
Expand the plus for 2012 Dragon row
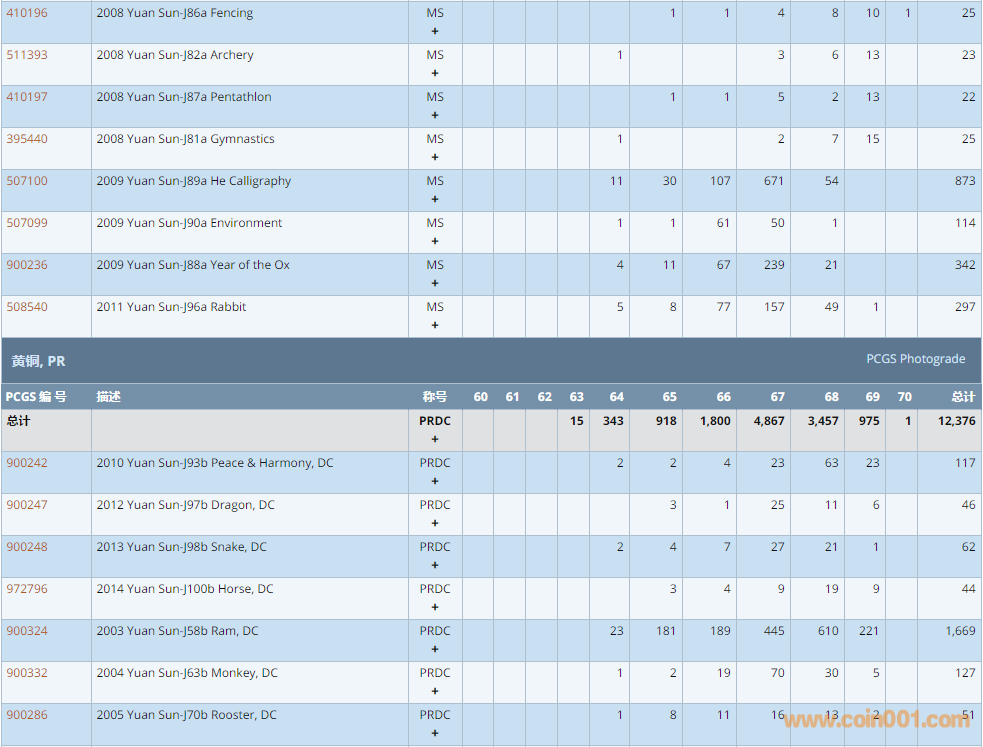[435, 523]
